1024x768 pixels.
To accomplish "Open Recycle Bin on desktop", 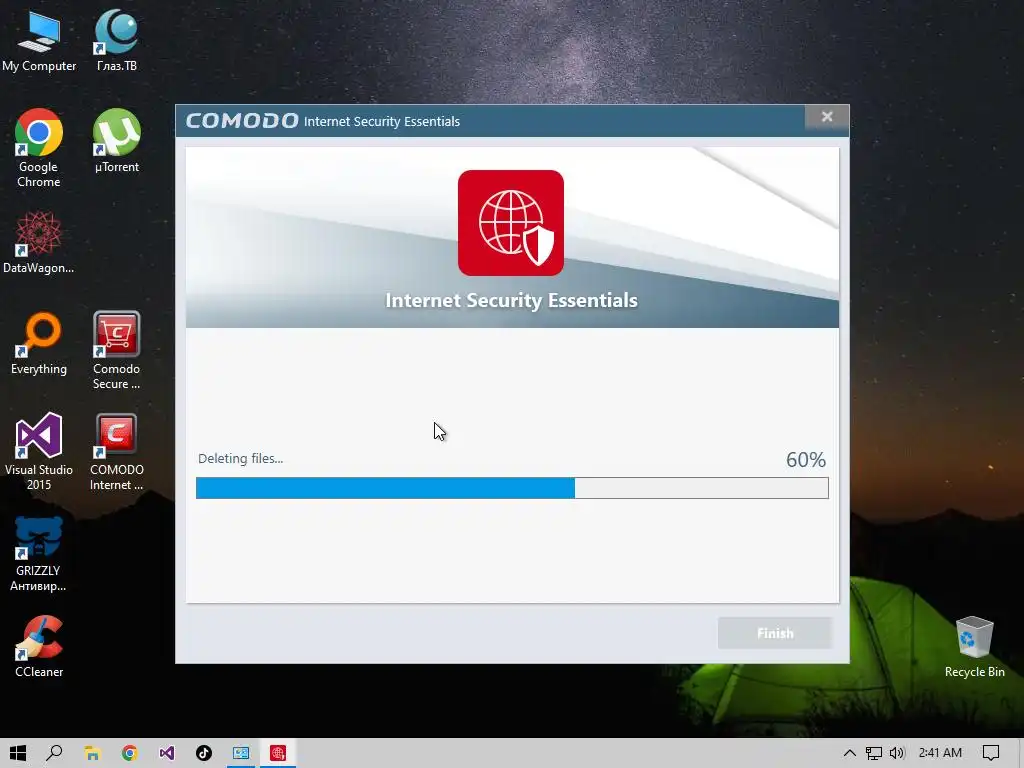I will [x=974, y=647].
